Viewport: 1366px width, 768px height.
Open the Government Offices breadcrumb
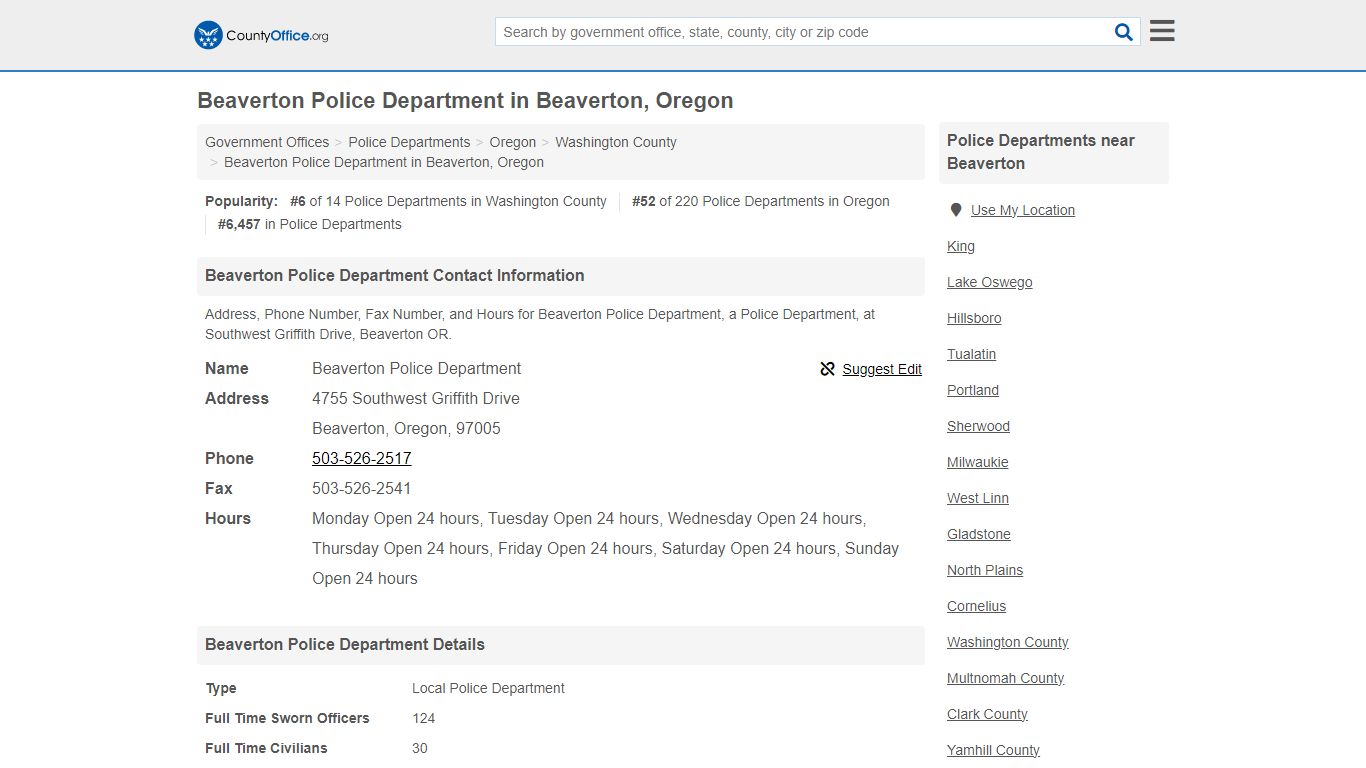click(x=267, y=142)
